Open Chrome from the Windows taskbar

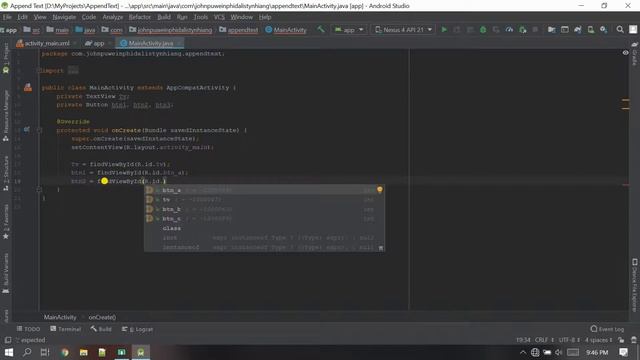pyautogui.click(x=64, y=352)
